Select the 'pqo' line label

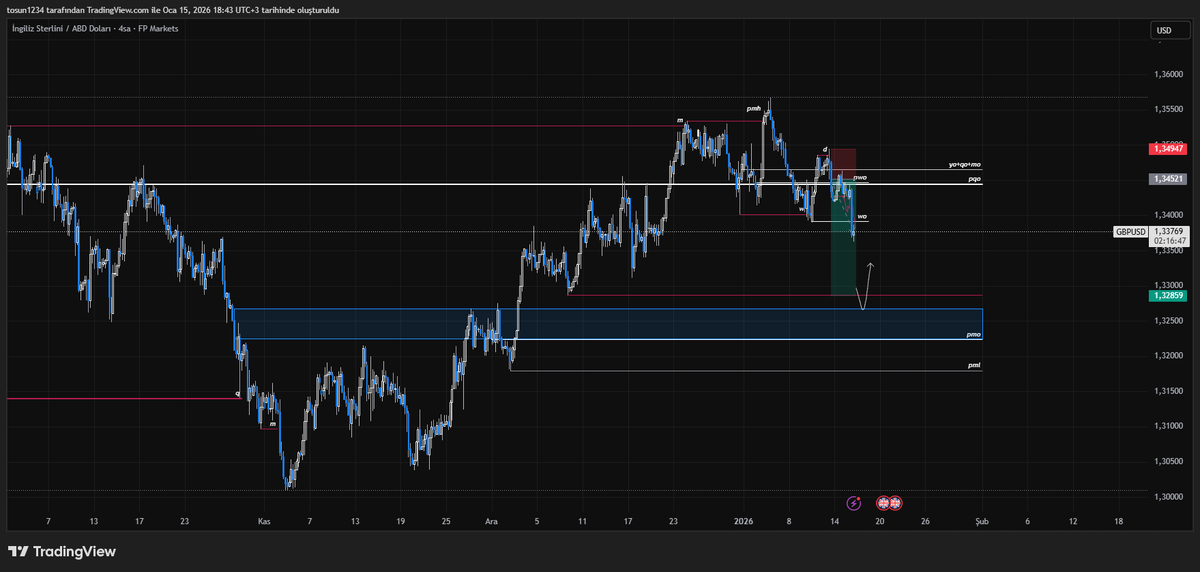click(974, 179)
